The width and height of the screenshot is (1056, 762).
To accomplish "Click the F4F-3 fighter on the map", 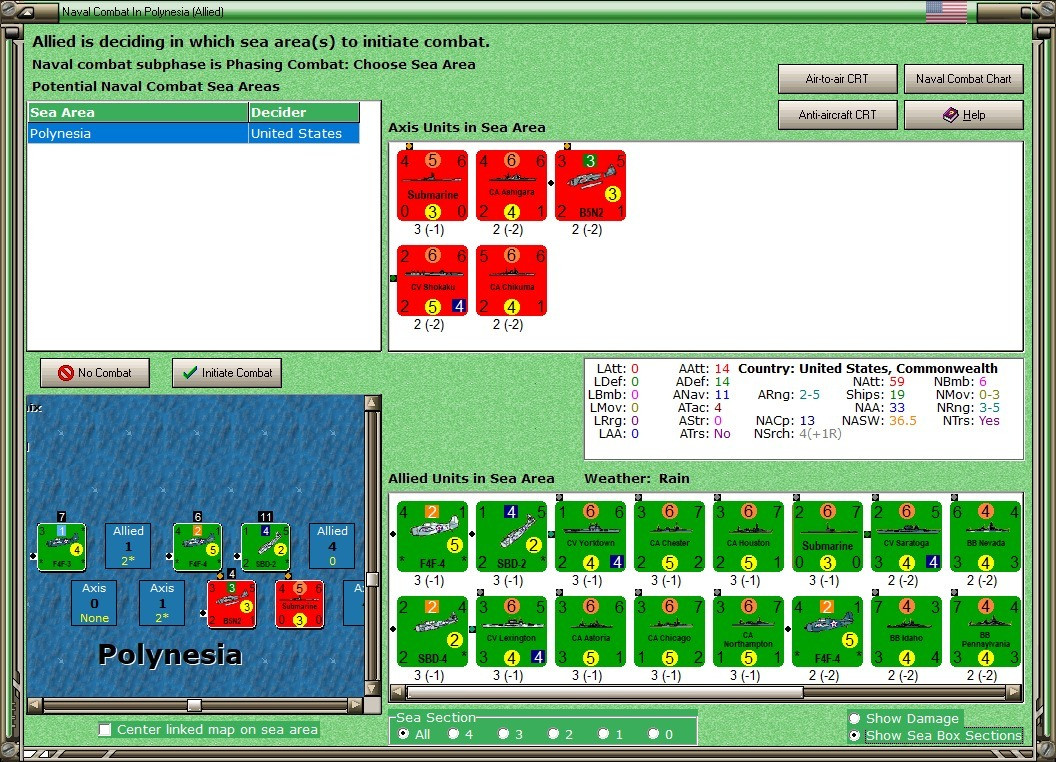I will pyautogui.click(x=61, y=547).
